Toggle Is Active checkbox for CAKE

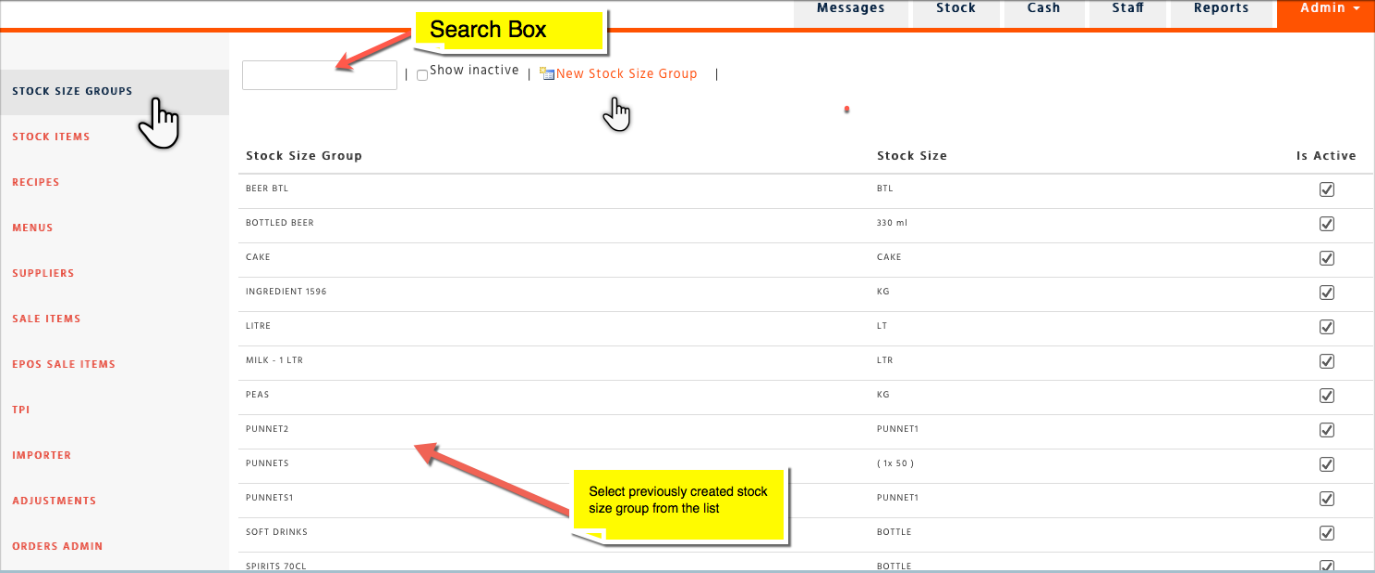pos(1327,258)
